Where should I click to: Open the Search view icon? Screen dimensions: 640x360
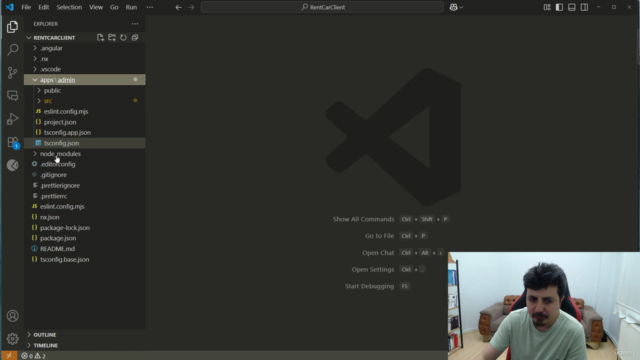pyautogui.click(x=12, y=50)
